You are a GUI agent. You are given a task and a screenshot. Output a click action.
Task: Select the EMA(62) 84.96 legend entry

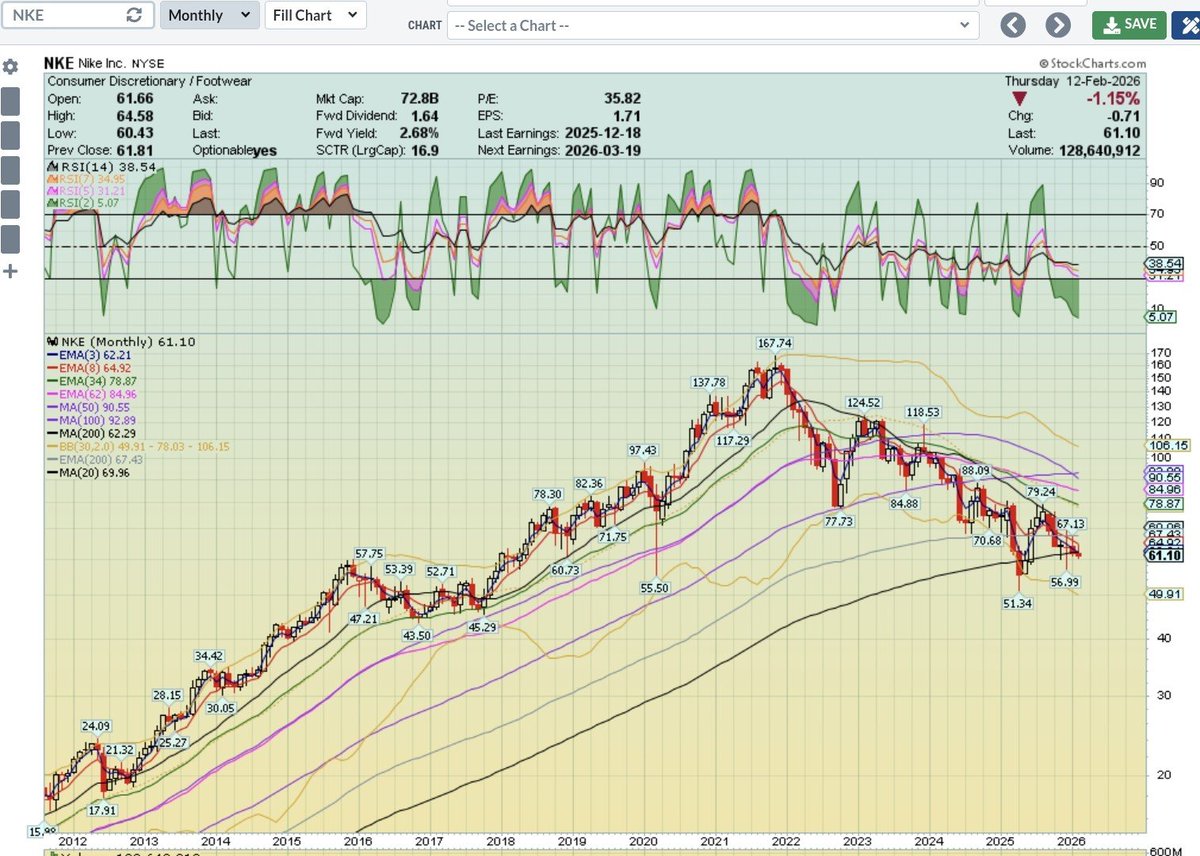pos(91,394)
